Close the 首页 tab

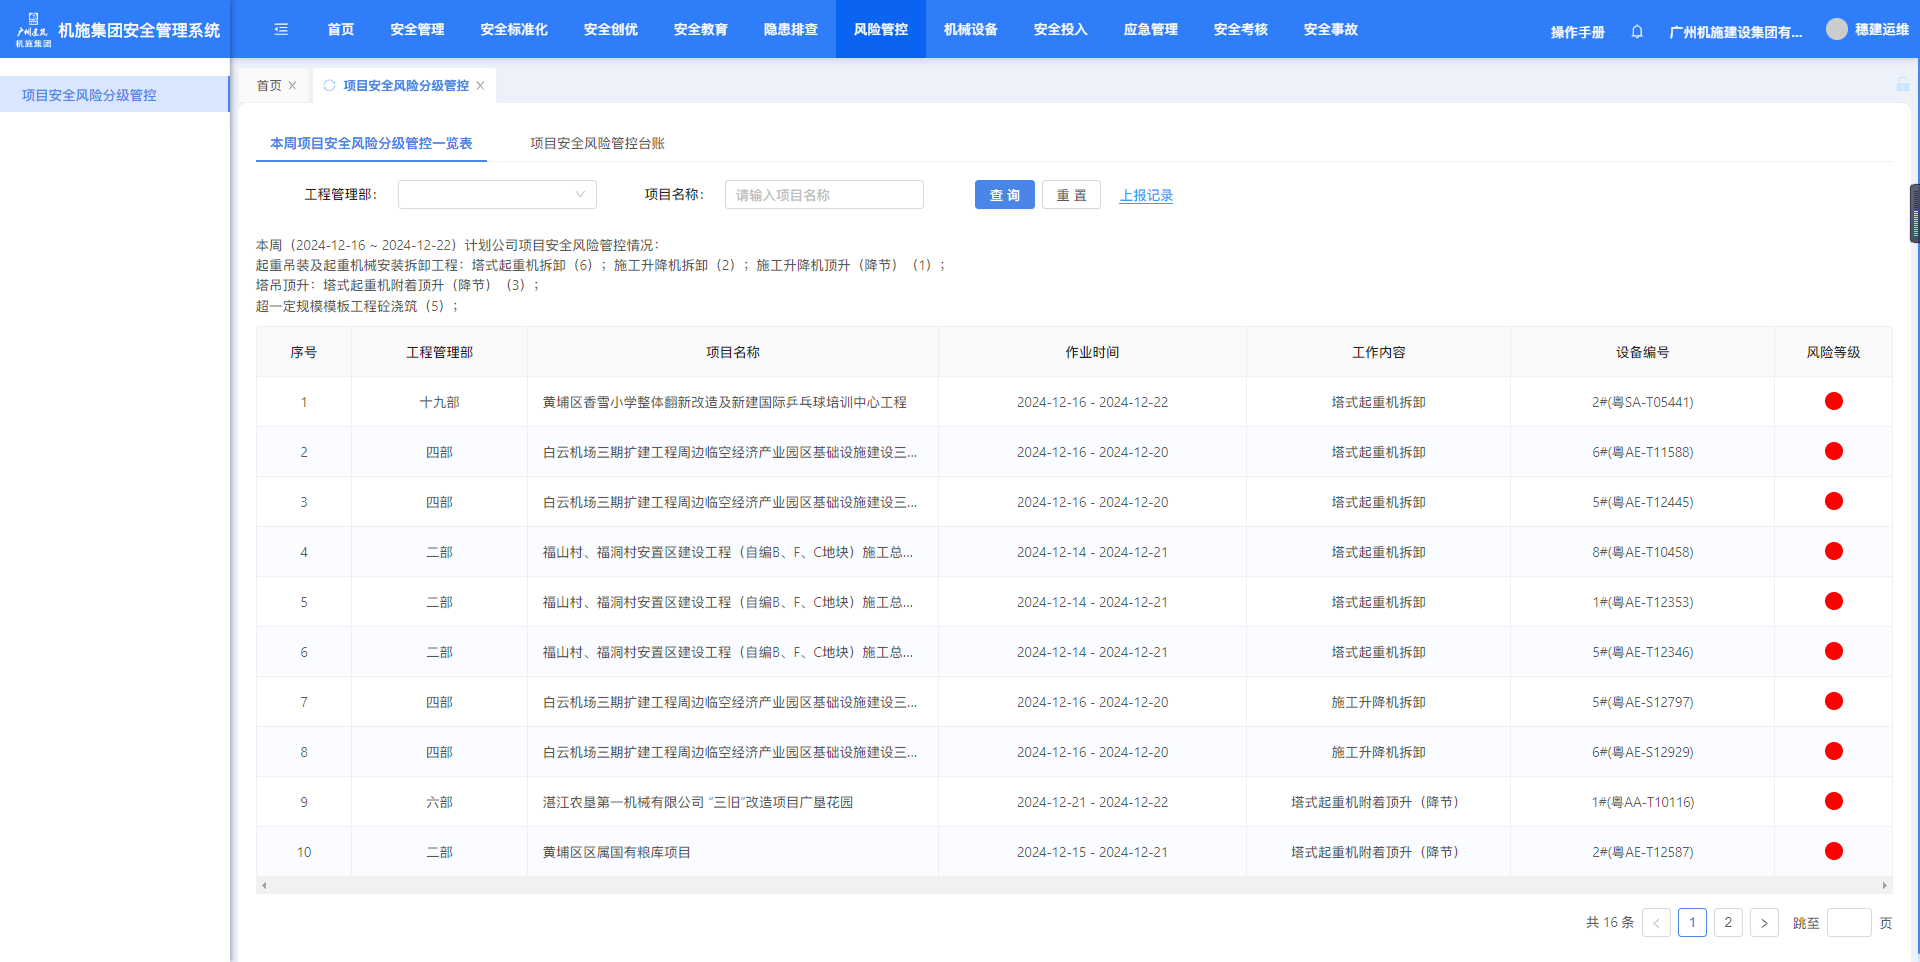[293, 86]
